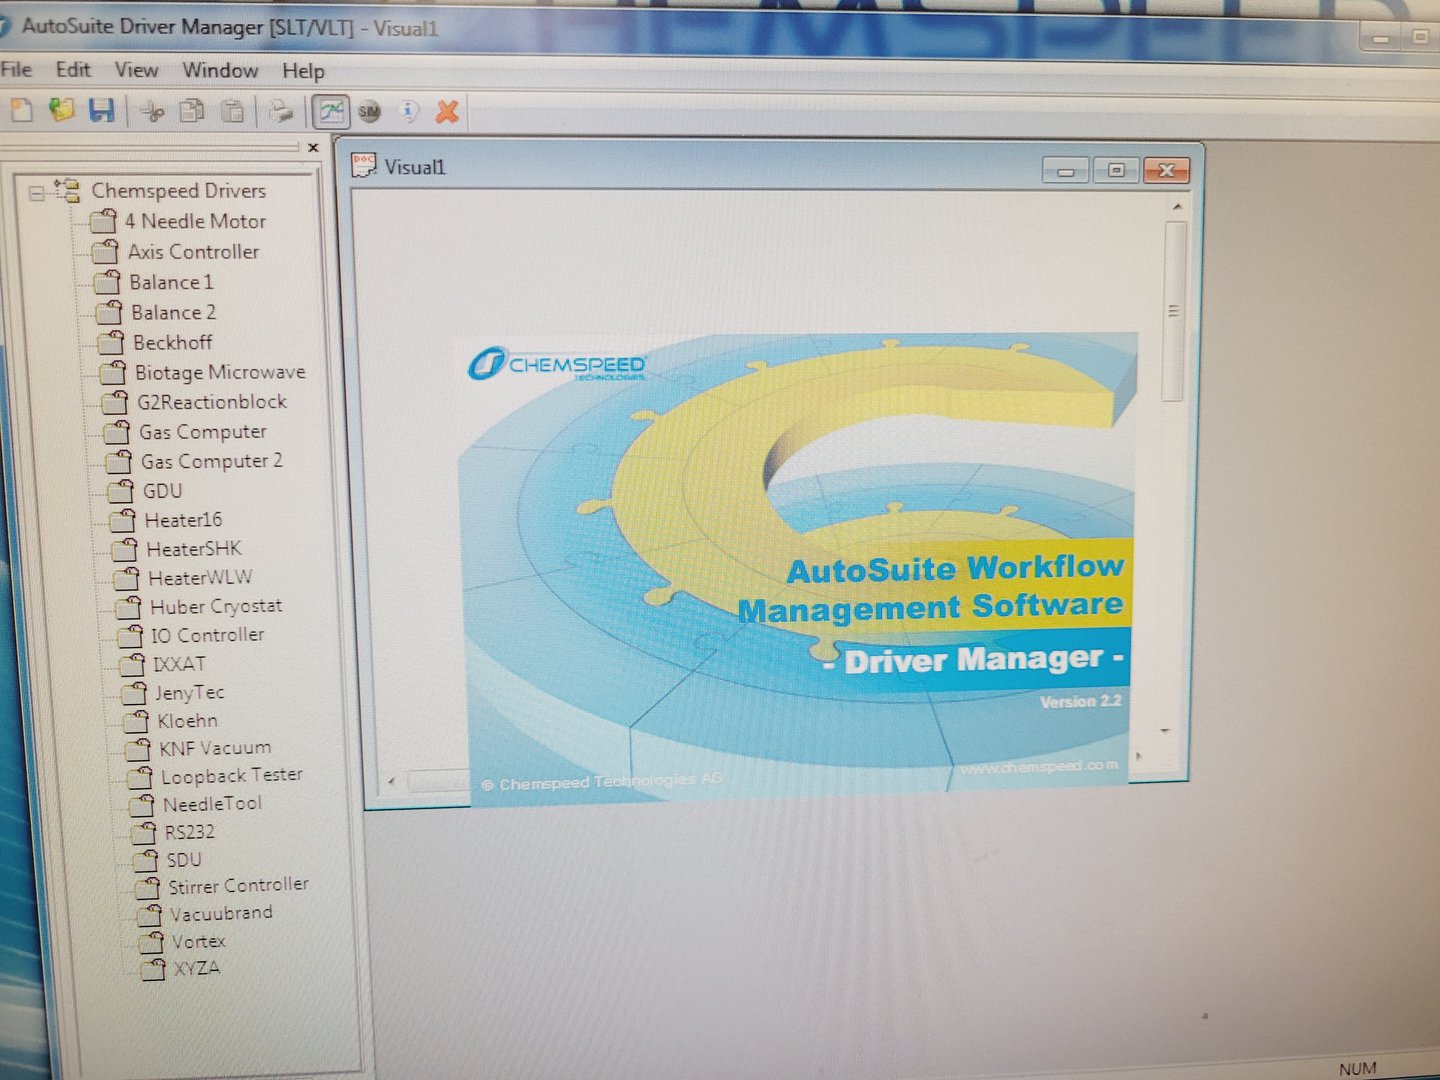Select the 4 Needle Motor driver
The height and width of the screenshot is (1080, 1440).
[195, 221]
